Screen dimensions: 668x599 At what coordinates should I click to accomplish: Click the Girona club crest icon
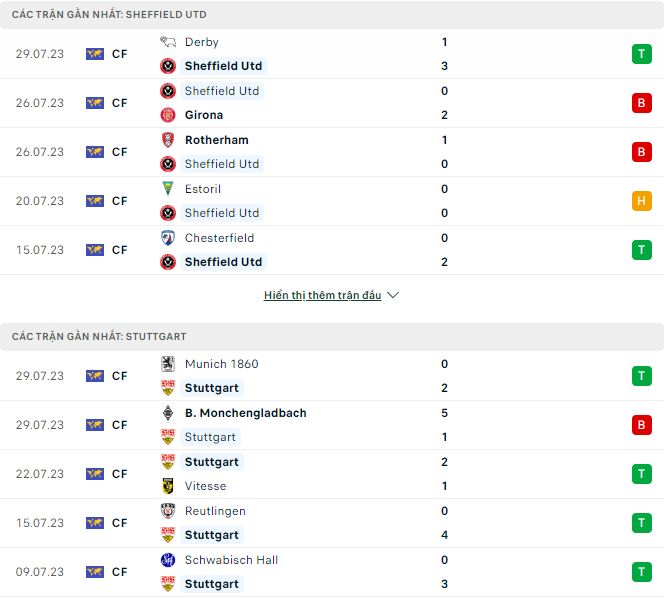click(168, 115)
